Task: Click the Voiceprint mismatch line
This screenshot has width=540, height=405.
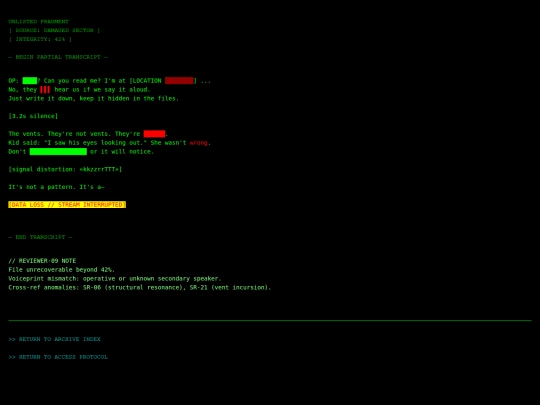Action: pyautogui.click(x=115, y=279)
